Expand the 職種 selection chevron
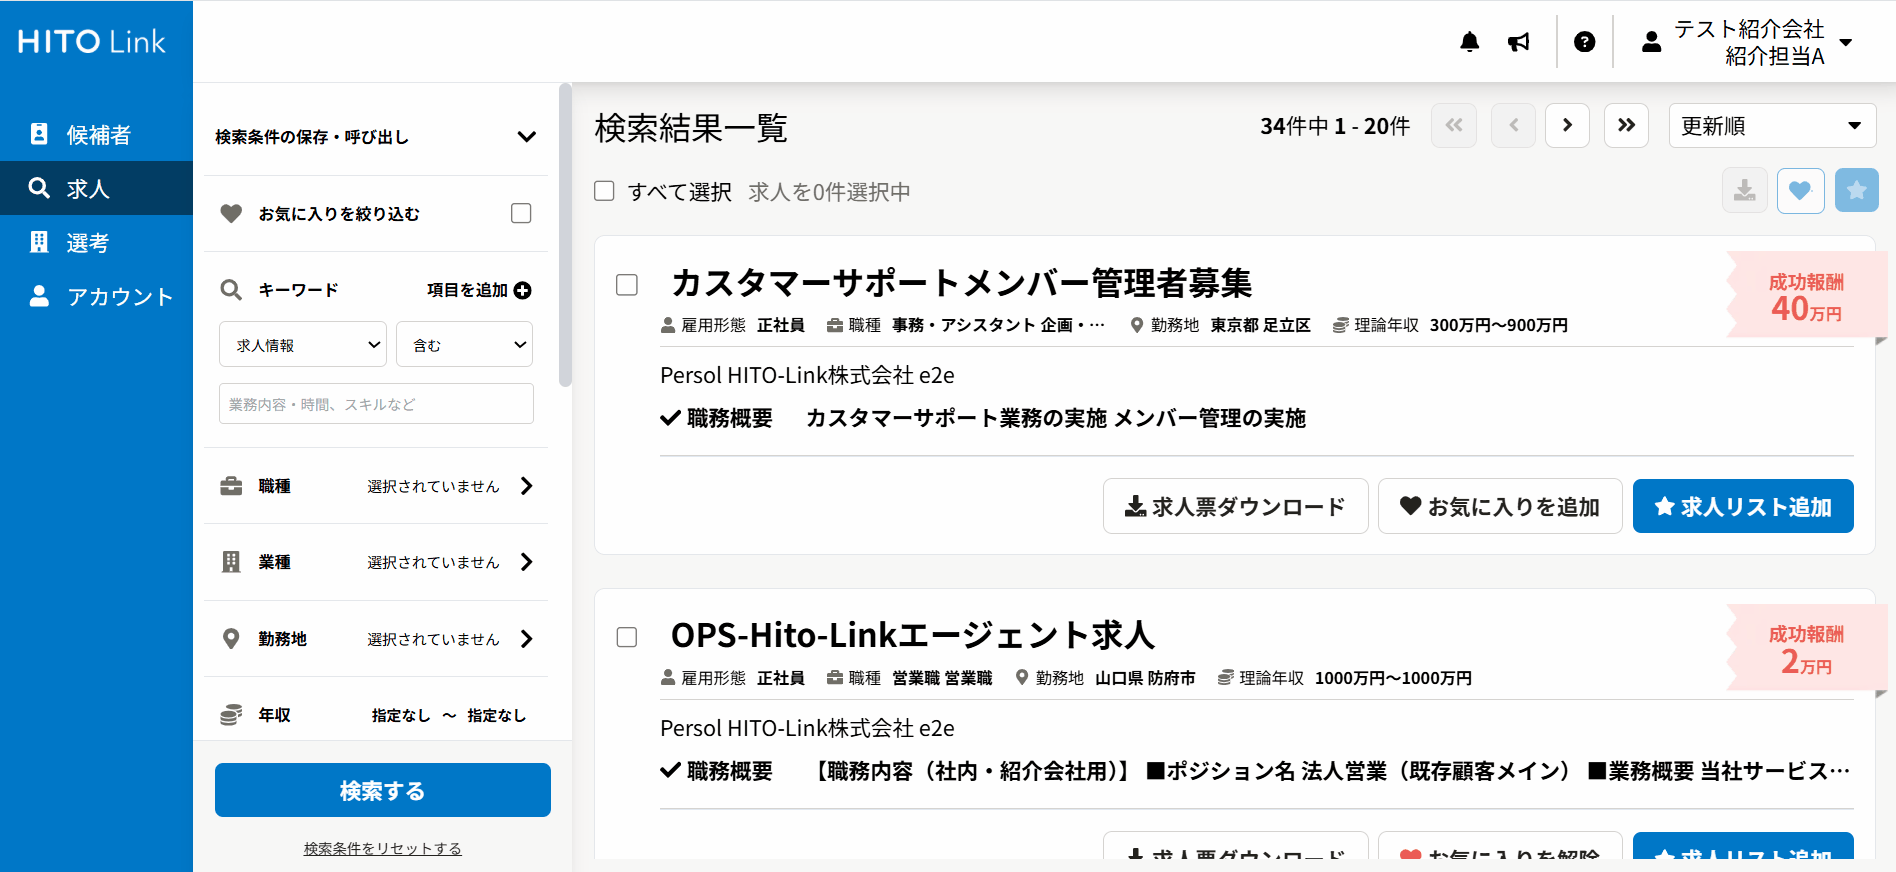This screenshot has width=1896, height=872. (527, 486)
